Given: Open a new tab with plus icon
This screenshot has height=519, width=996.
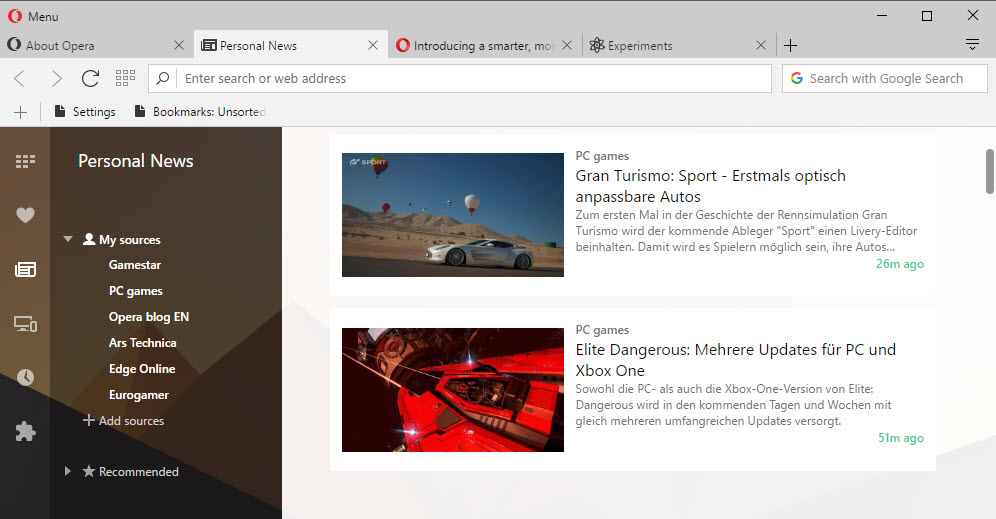Looking at the screenshot, I should 790,45.
